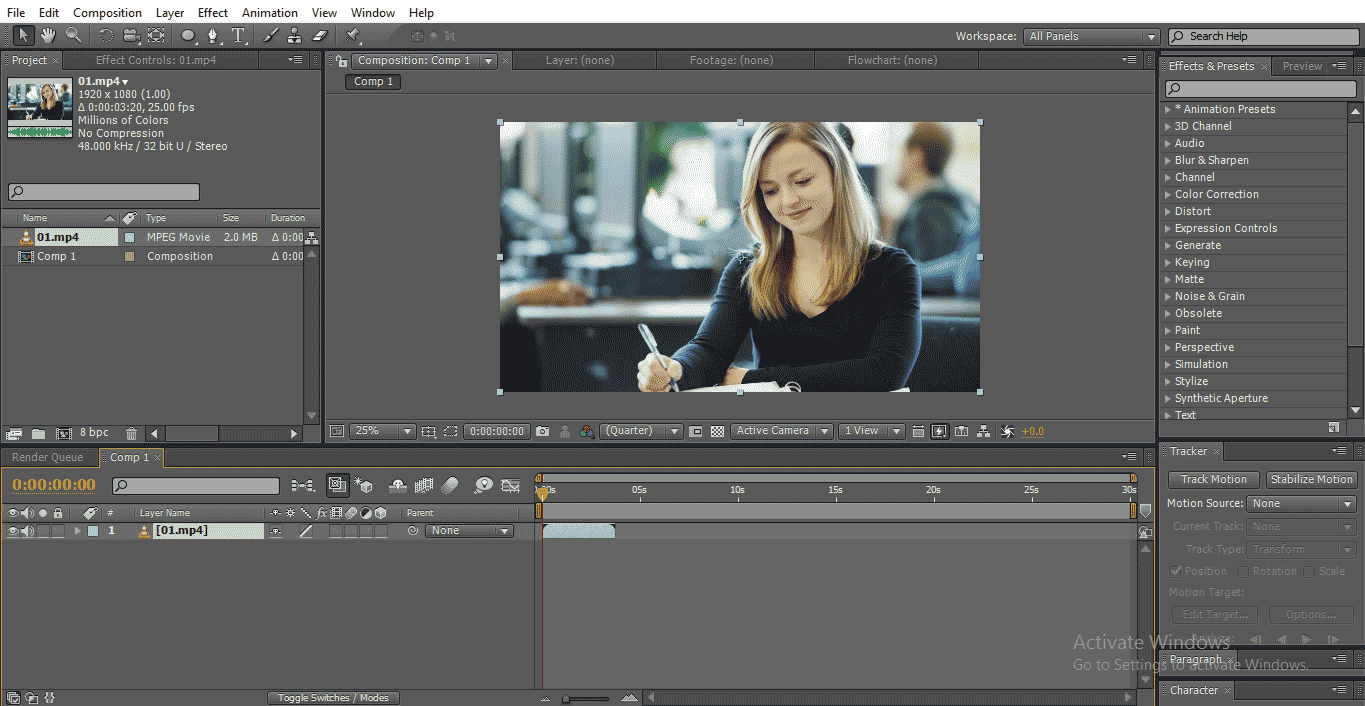Select the Zoom tool
The height and width of the screenshot is (706, 1365).
pyautogui.click(x=72, y=35)
